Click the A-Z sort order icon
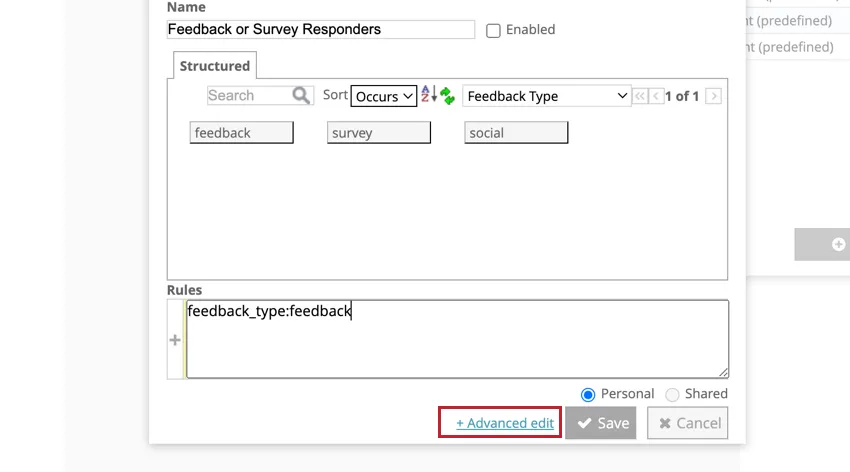Viewport: 850px width, 472px height. (428, 96)
